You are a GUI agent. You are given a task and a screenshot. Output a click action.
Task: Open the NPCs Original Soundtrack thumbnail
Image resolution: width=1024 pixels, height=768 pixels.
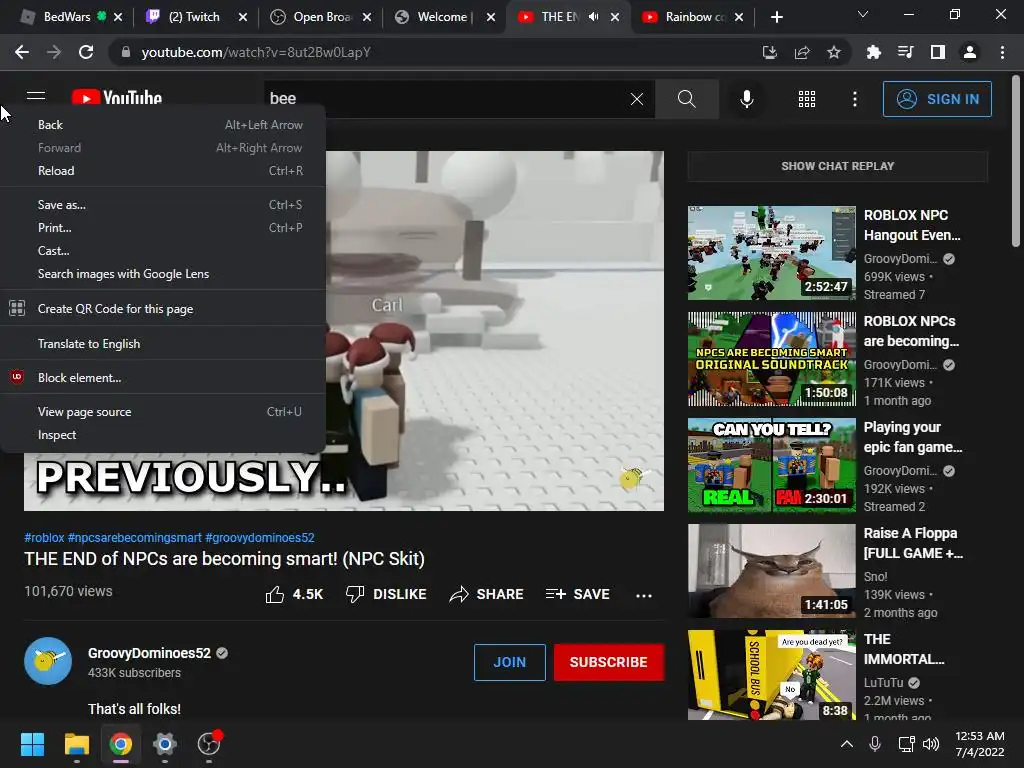tap(772, 359)
